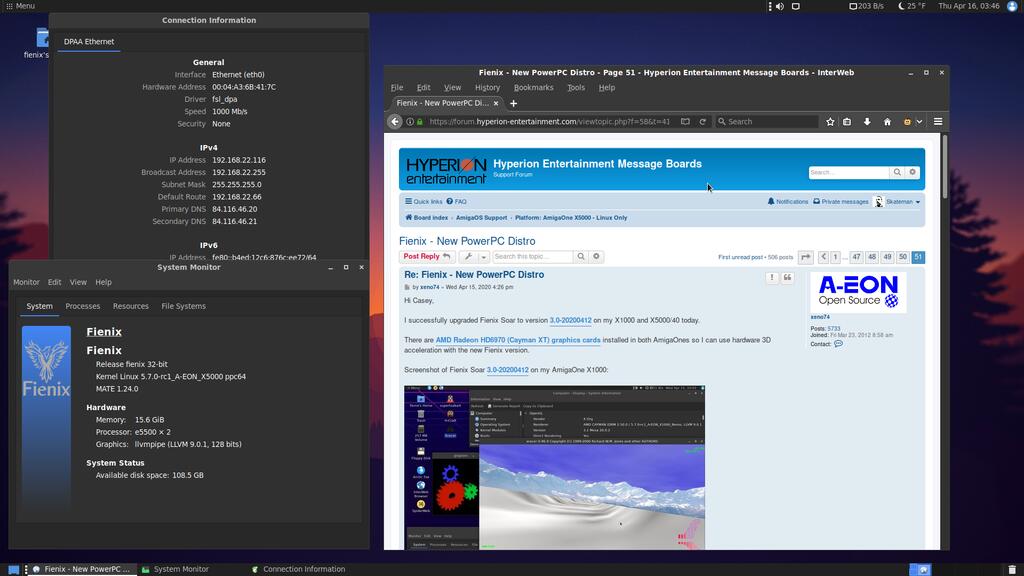Viewport: 1024px width, 576px height.
Task: Click Post Reply button
Action: (x=426, y=257)
